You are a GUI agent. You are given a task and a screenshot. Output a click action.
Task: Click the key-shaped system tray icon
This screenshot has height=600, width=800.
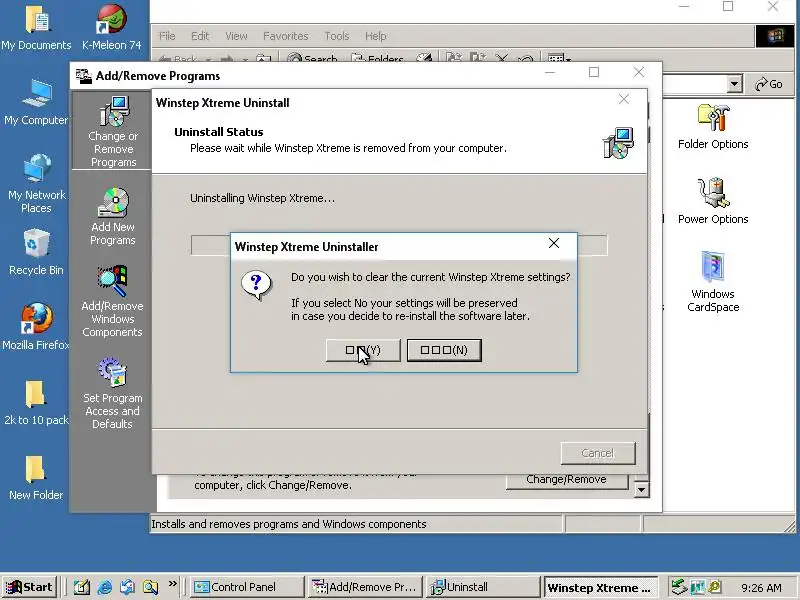715,587
